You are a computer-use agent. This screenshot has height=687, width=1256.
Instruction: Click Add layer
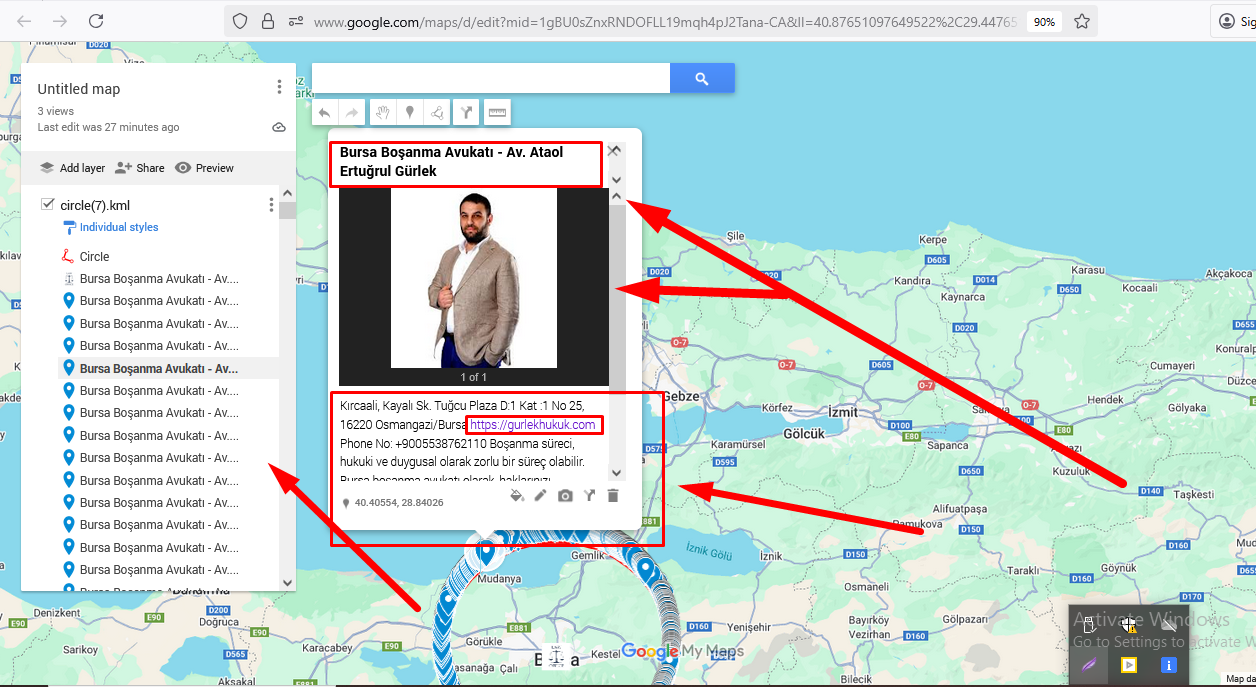coord(72,168)
